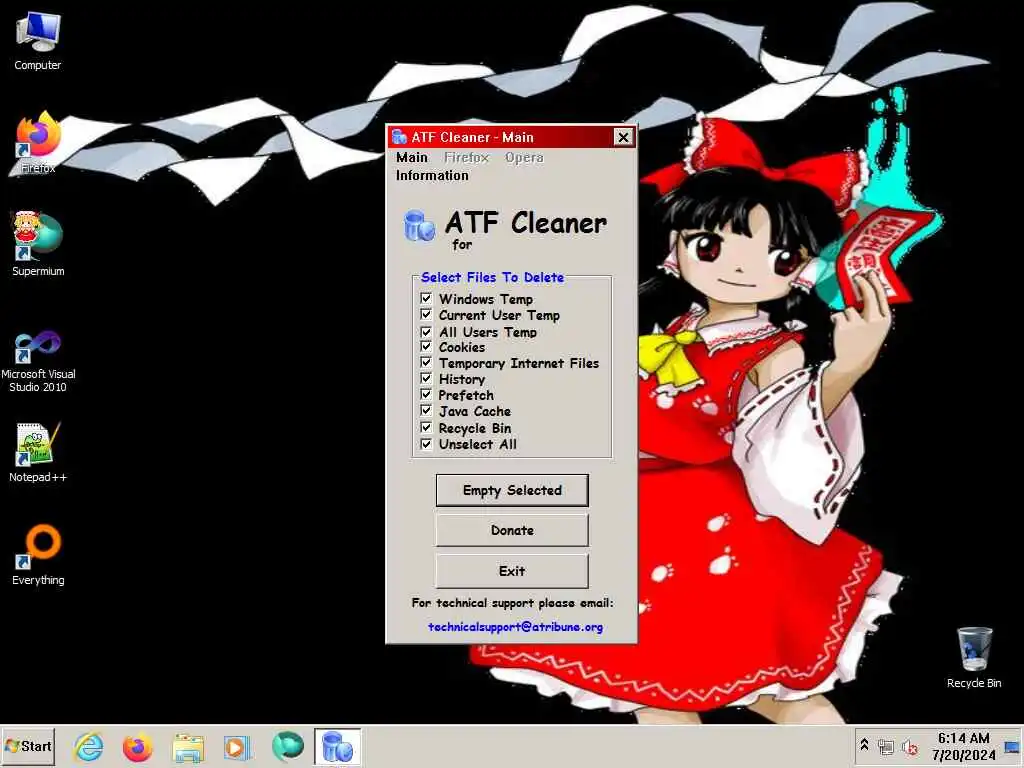The height and width of the screenshot is (768, 1024).
Task: Click the taskbar clock showing 6:14 AM
Action: click(x=963, y=746)
